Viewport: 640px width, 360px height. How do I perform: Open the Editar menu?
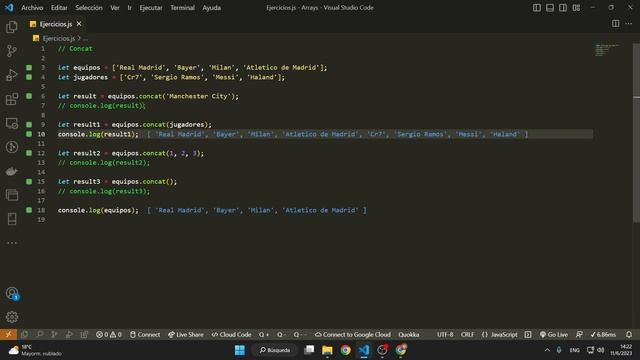coord(59,8)
